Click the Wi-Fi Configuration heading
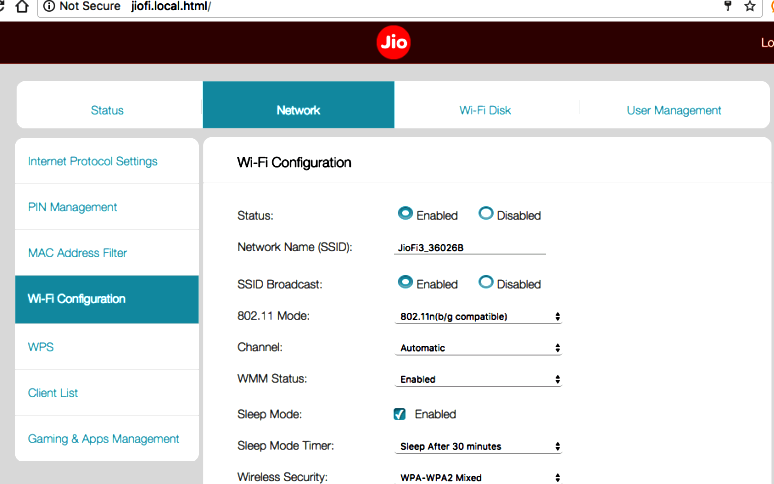Viewport: 774px width, 484px height. coord(294,162)
